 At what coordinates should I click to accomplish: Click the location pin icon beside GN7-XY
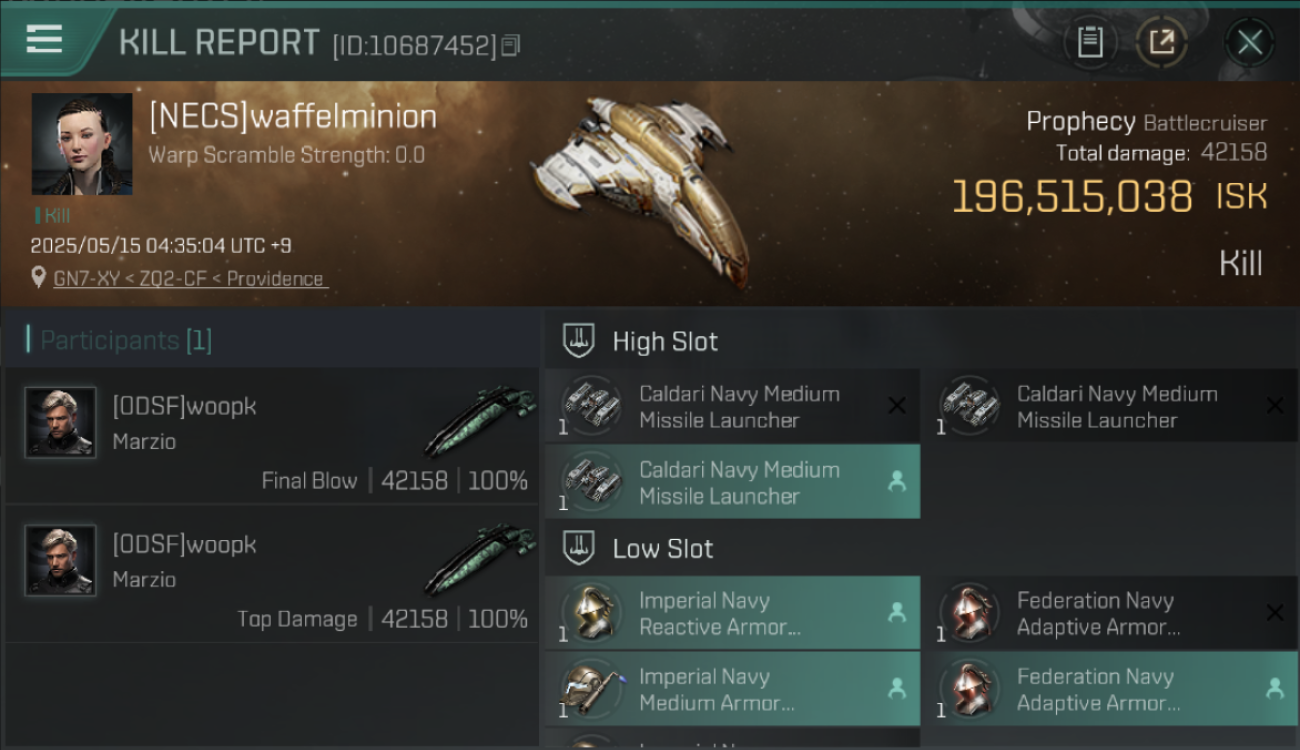click(38, 278)
